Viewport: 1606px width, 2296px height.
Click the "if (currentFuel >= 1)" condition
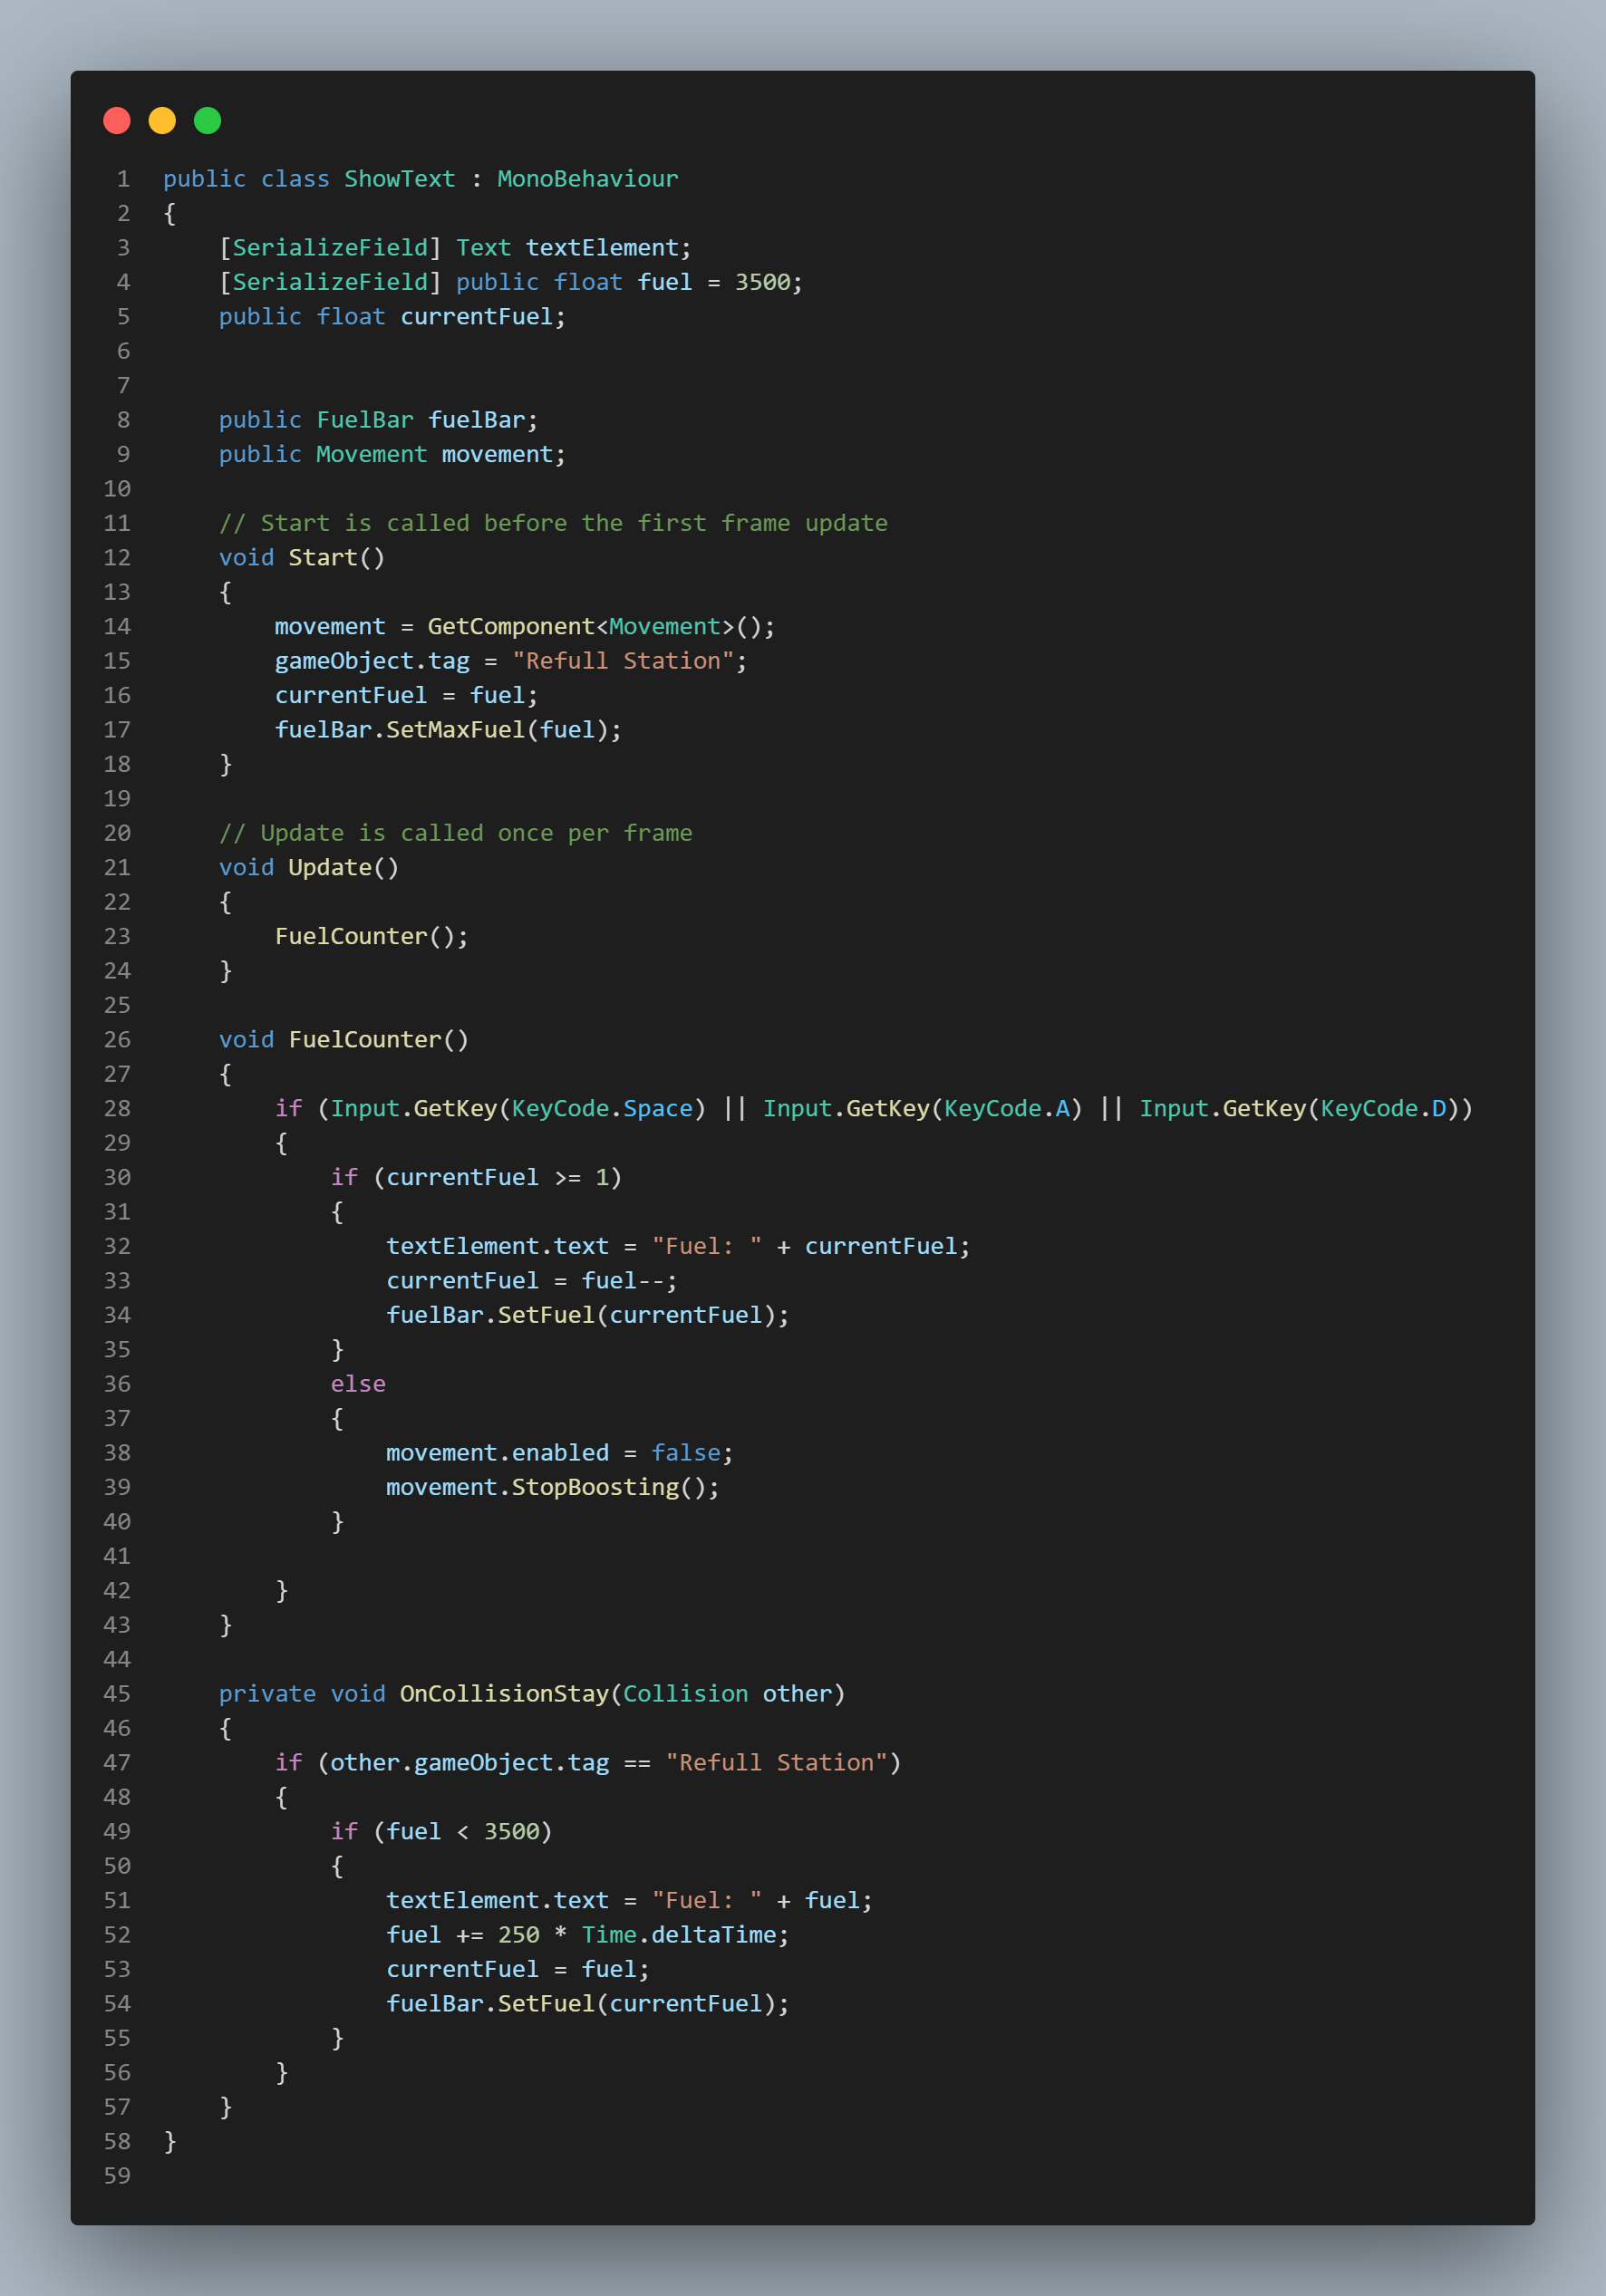pos(476,1178)
